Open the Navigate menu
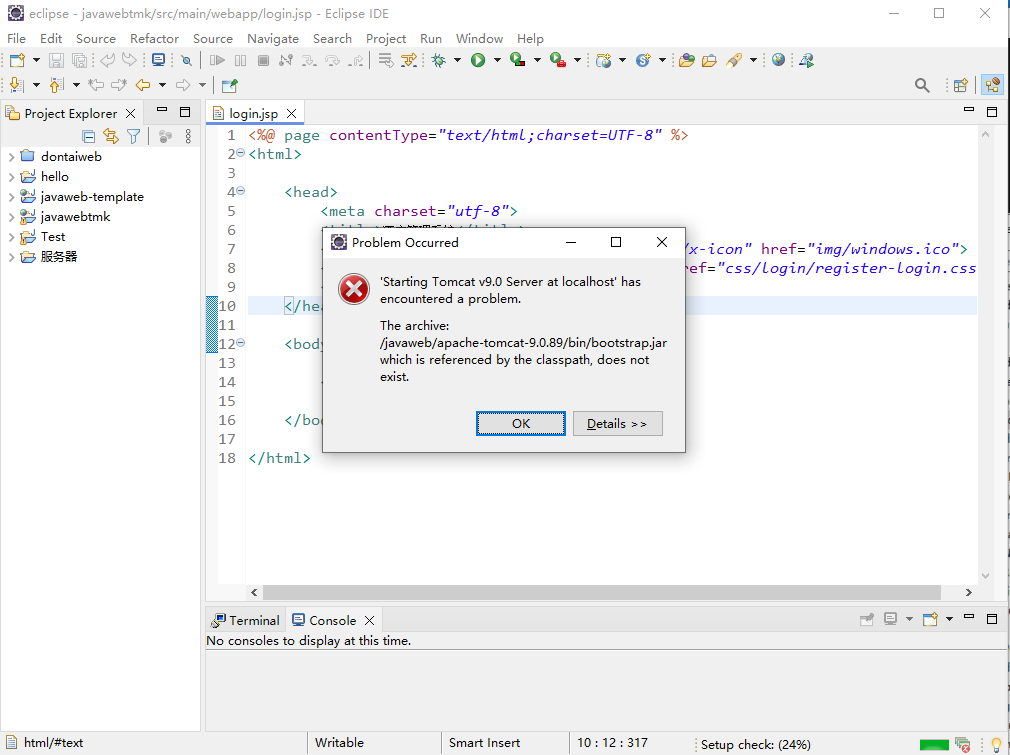The width and height of the screenshot is (1010, 755). [x=272, y=38]
